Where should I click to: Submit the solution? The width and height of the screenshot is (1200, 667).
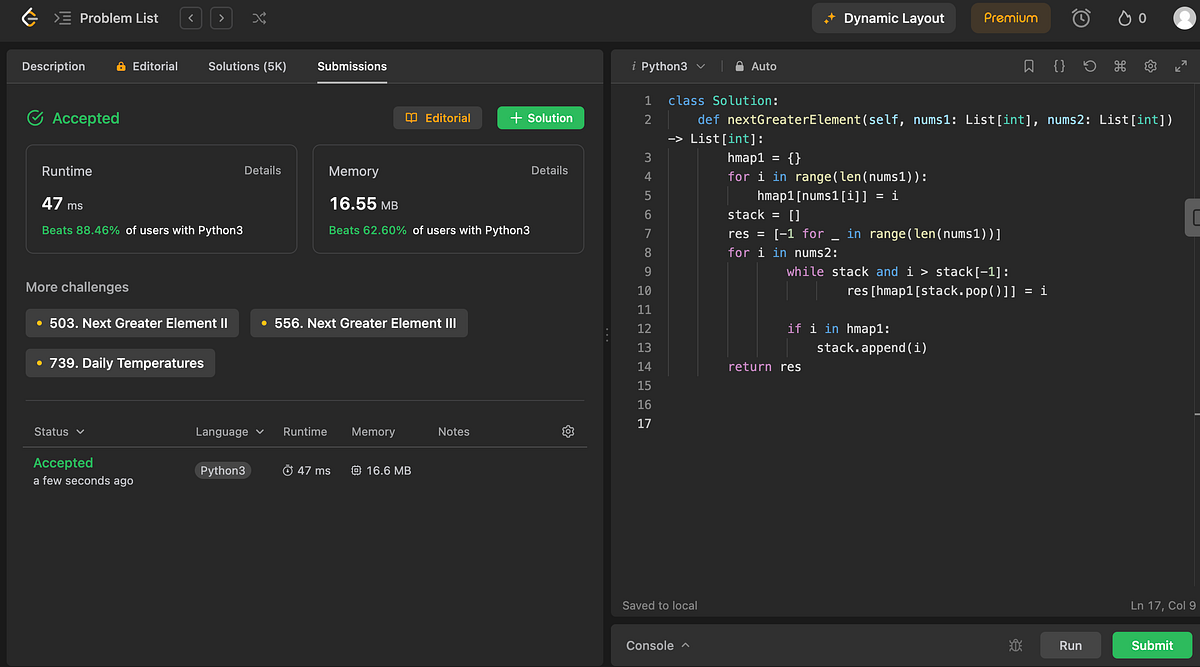click(x=1151, y=645)
